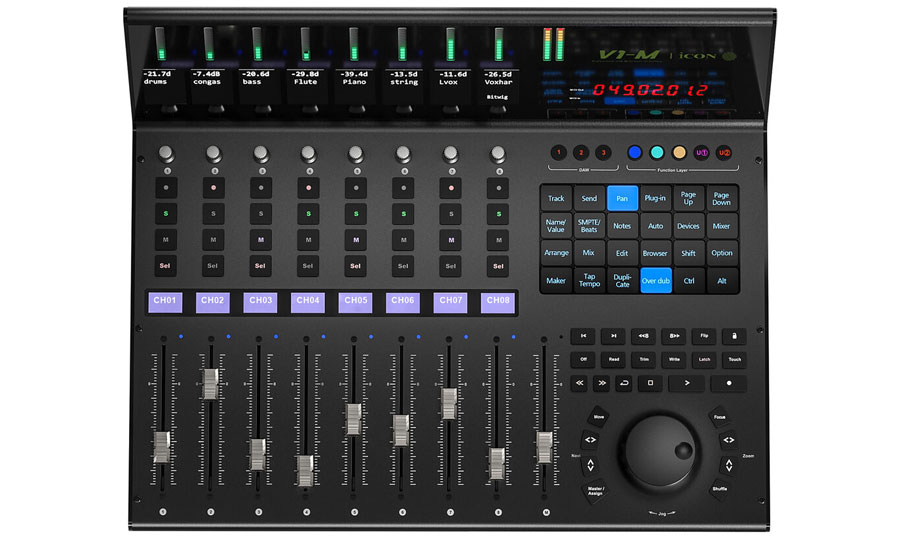
Task: Switch display with SMPTE/Beats button
Action: click(x=589, y=226)
